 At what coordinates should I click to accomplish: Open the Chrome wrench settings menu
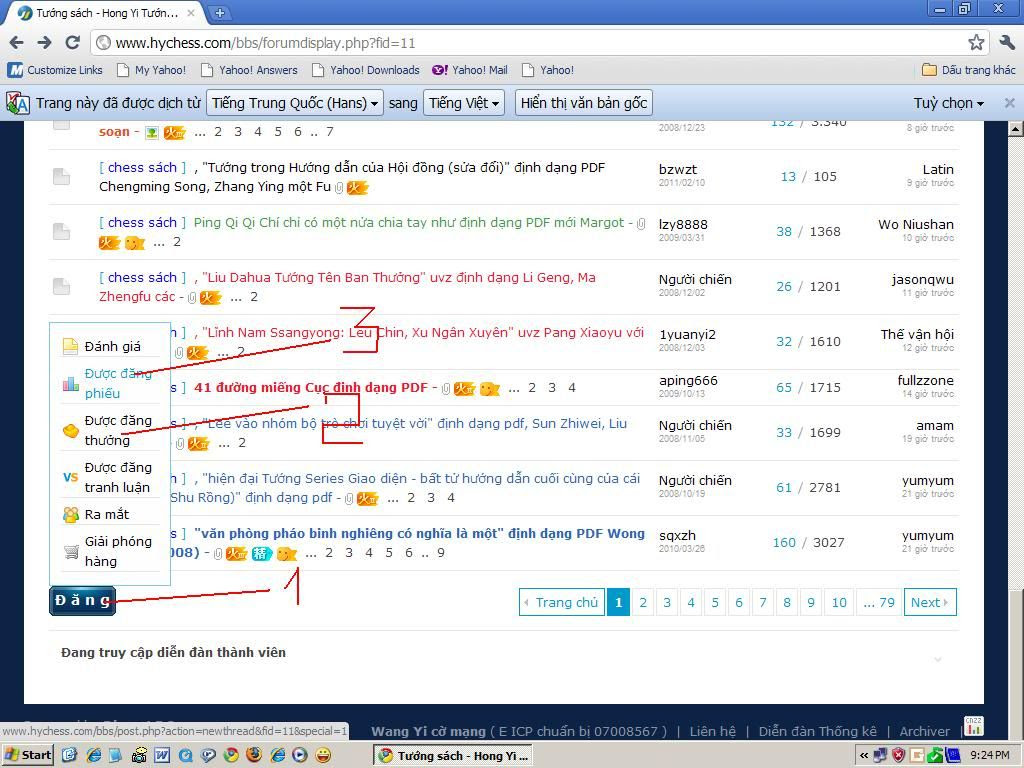pos(1006,43)
